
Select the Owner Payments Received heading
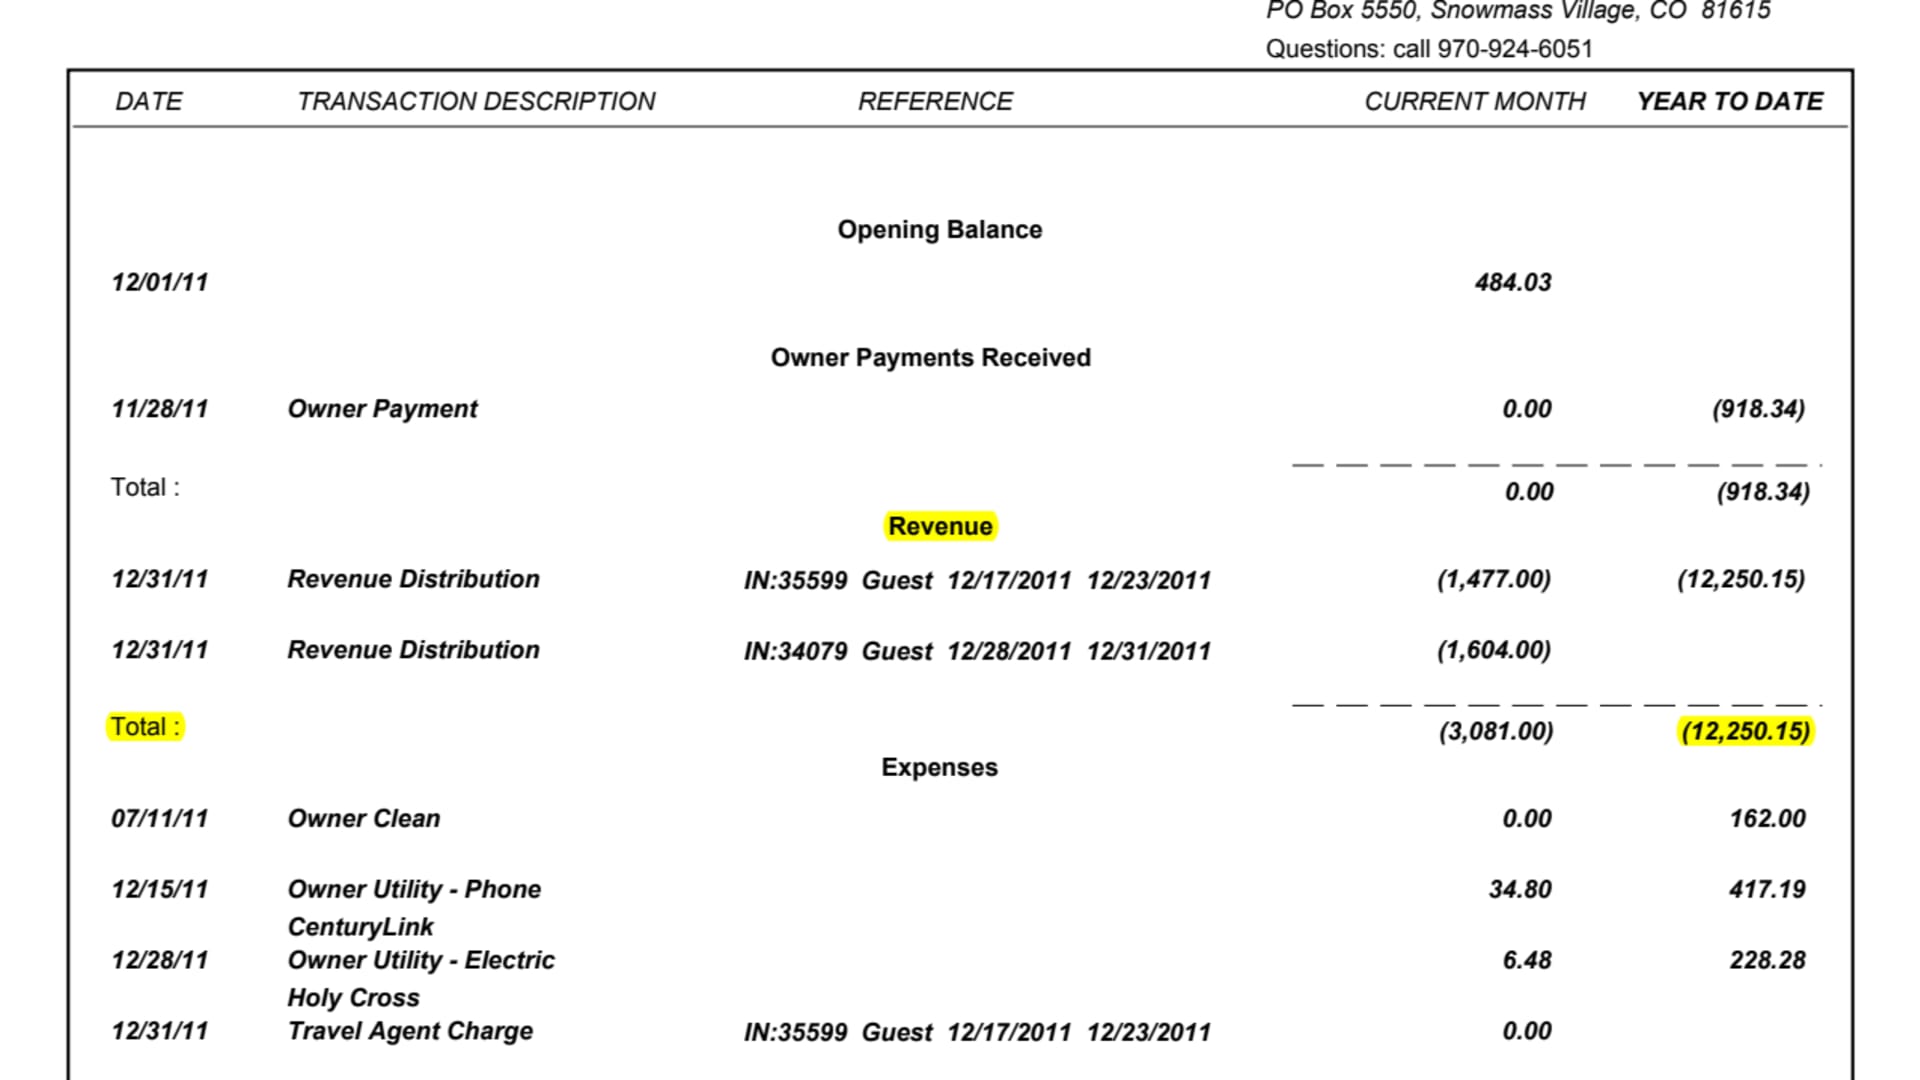[930, 358]
